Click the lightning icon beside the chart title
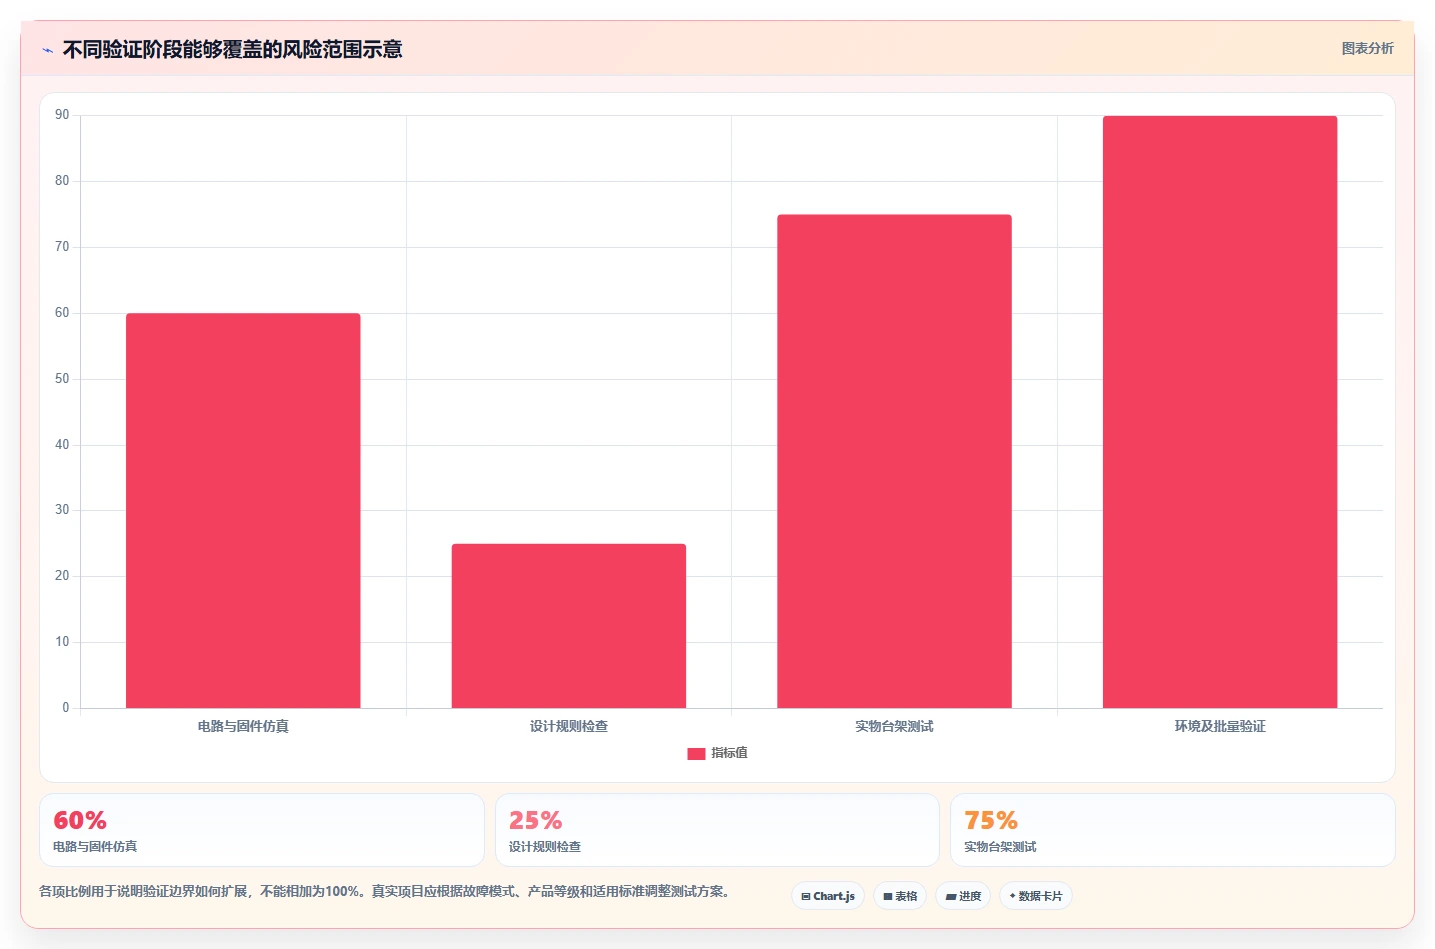This screenshot has height=949, width=1435. pos(47,50)
